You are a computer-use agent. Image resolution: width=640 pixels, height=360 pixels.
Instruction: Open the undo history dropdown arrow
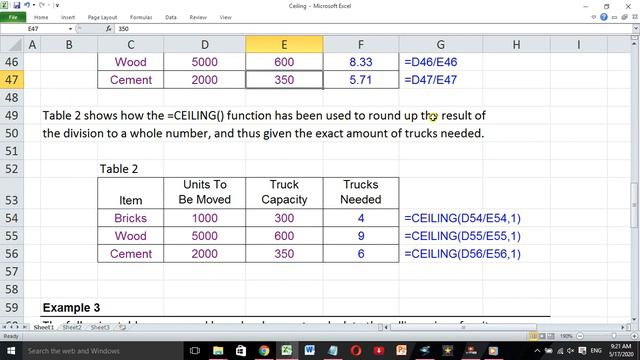(x=33, y=5)
